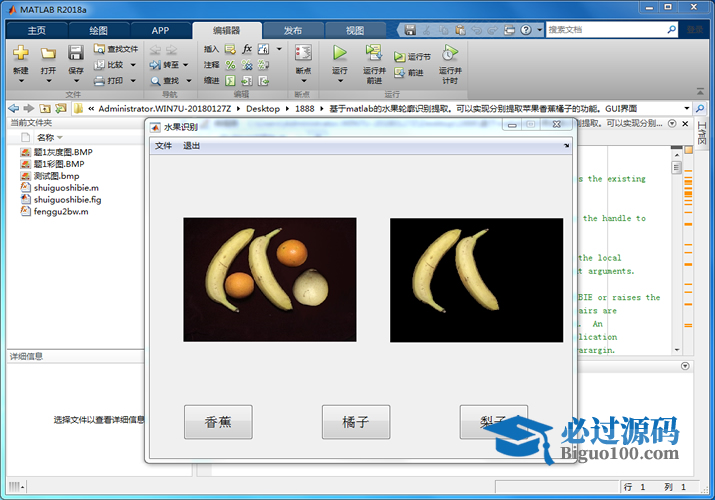The width and height of the screenshot is (715, 500).
Task: Click the up-one-folder icon in address bar
Action: pos(45,108)
